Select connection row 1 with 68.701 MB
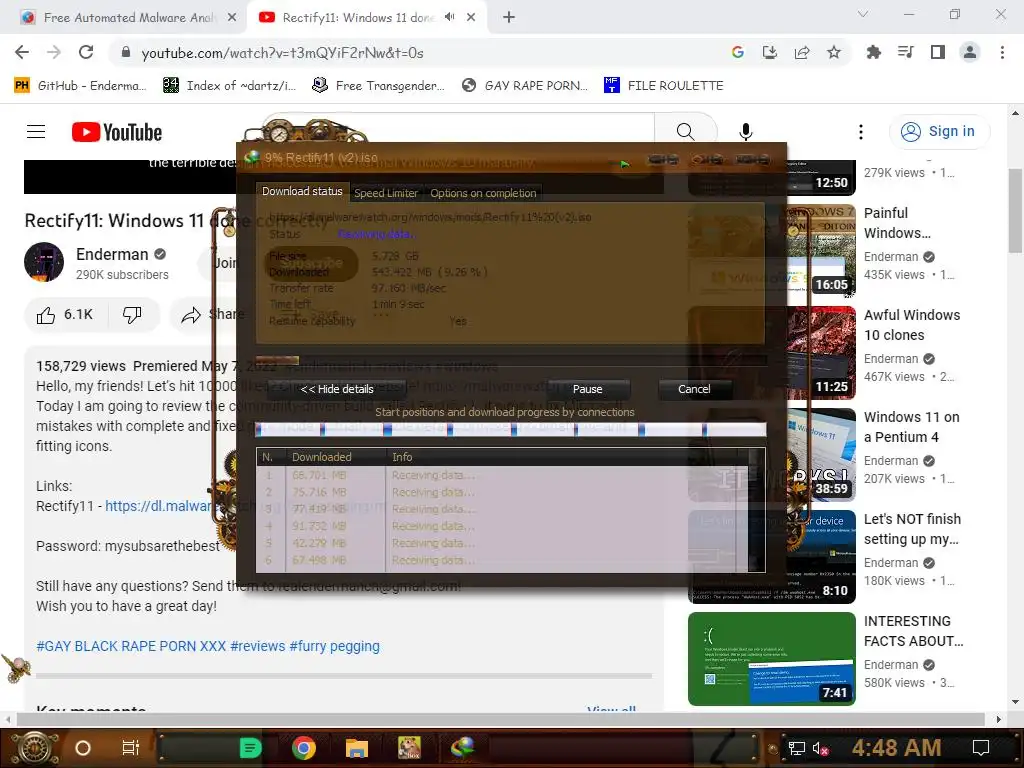Screen dimensions: 1024x768 (x=502, y=475)
